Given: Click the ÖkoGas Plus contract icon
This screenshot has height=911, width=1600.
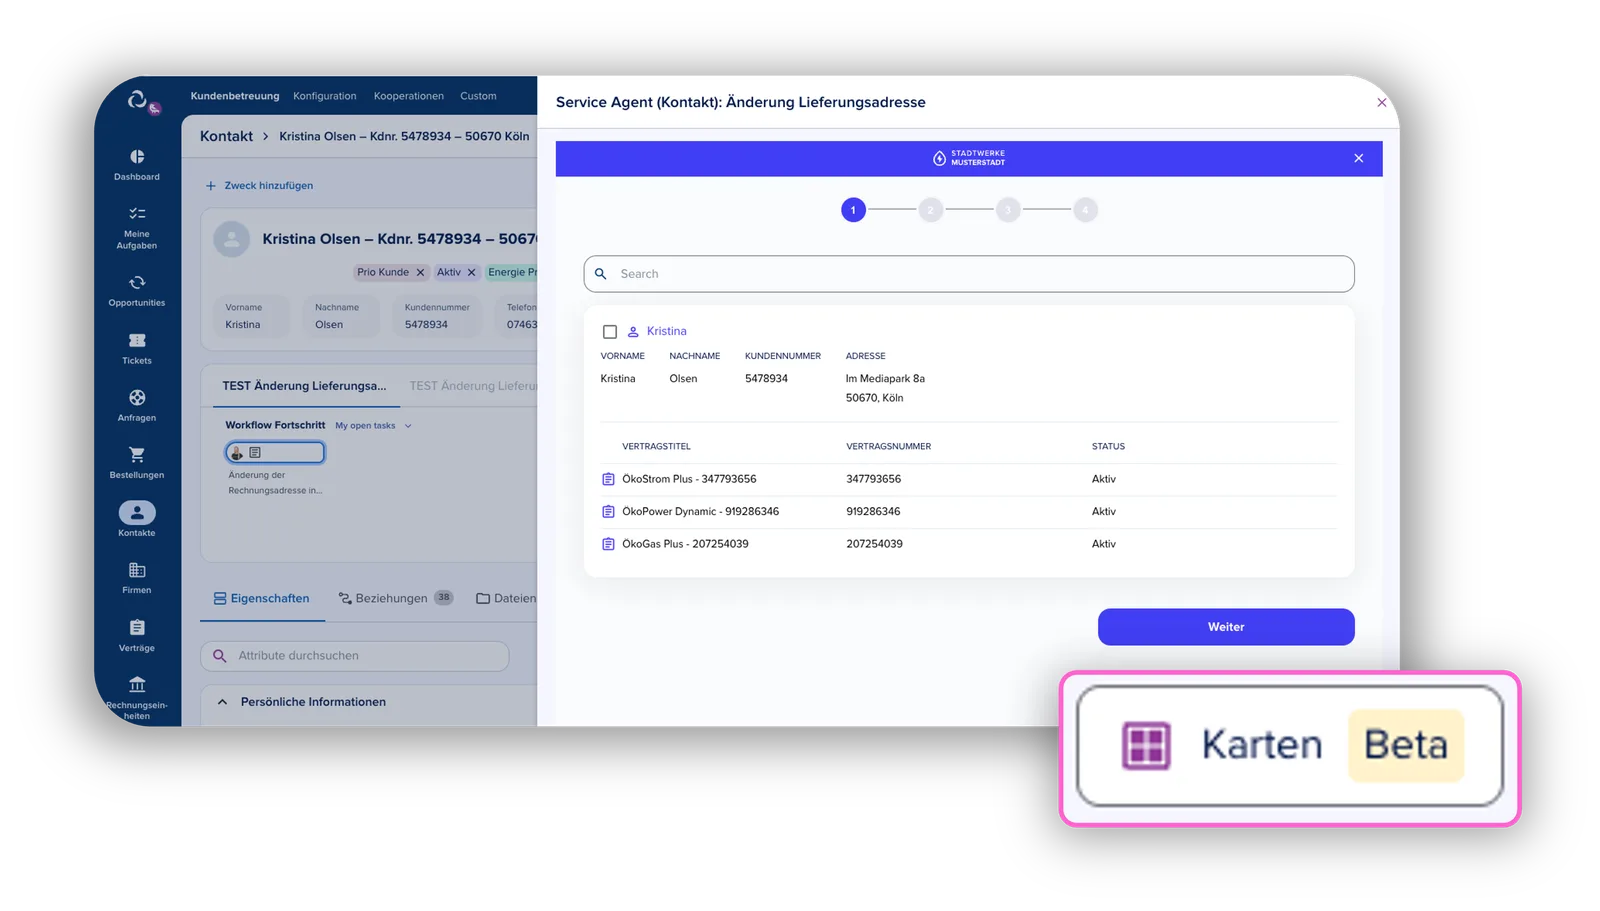Looking at the screenshot, I should coord(608,544).
